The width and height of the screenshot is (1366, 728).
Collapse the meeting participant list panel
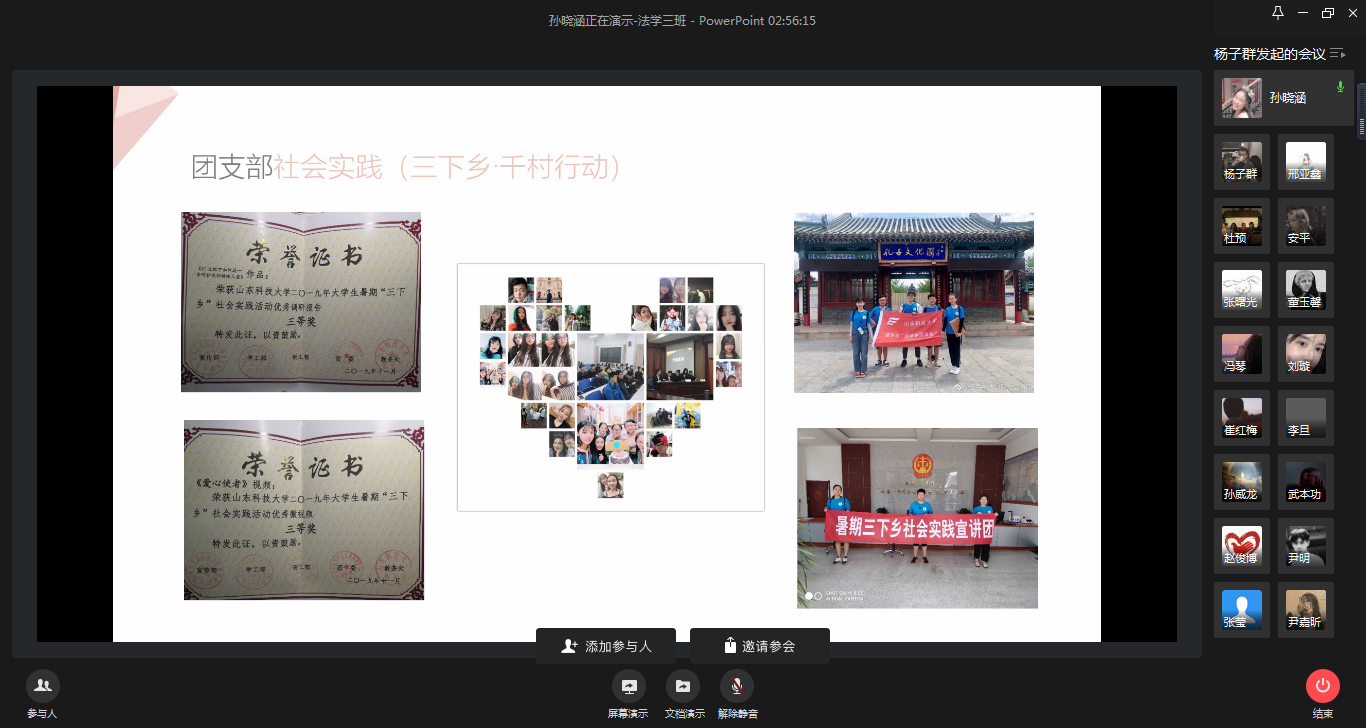point(1337,54)
